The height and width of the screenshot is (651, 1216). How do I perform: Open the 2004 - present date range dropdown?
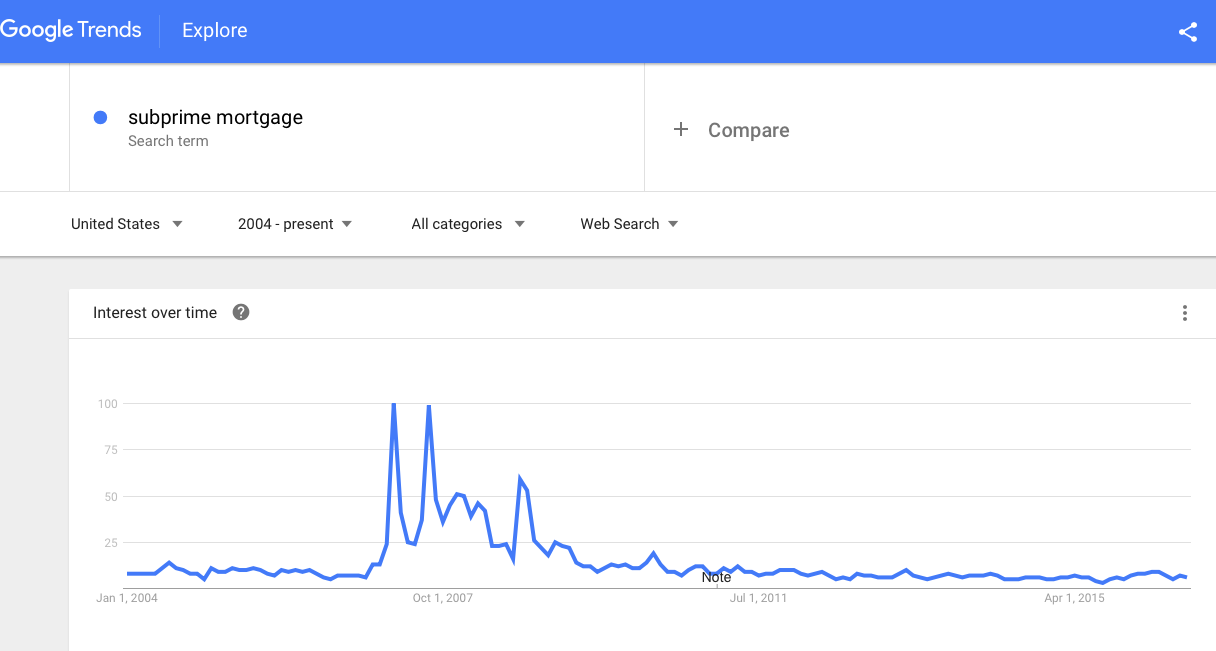(295, 224)
